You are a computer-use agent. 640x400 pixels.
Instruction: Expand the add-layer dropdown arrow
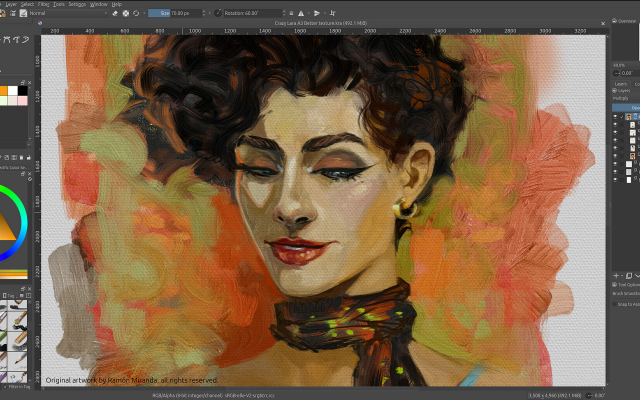tap(621, 276)
